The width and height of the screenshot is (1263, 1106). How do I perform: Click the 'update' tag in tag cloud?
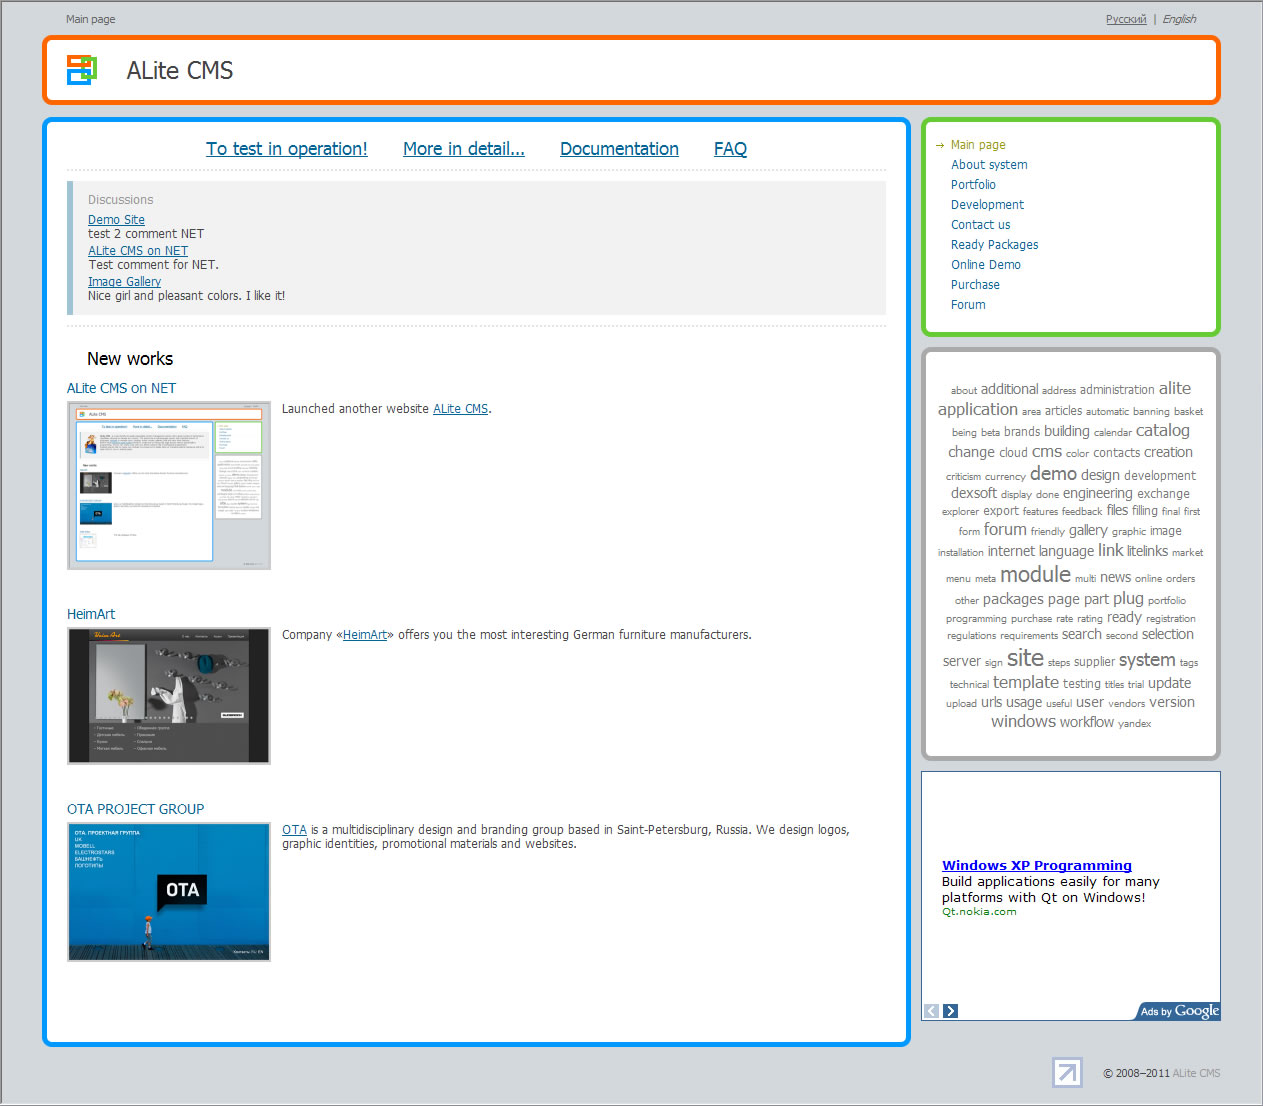click(1169, 683)
